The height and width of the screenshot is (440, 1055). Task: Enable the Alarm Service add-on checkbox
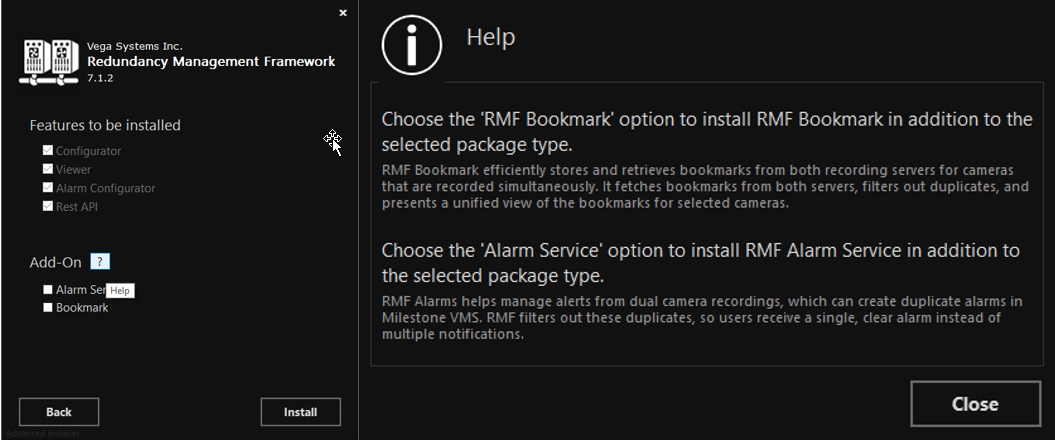(48, 289)
